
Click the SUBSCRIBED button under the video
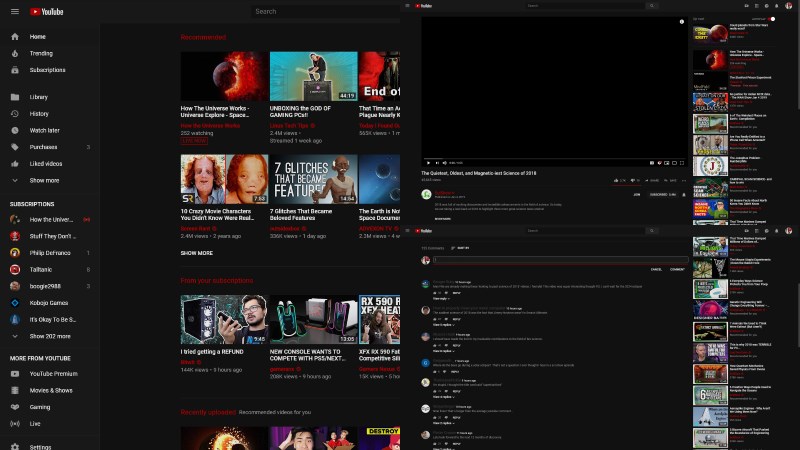pos(663,194)
